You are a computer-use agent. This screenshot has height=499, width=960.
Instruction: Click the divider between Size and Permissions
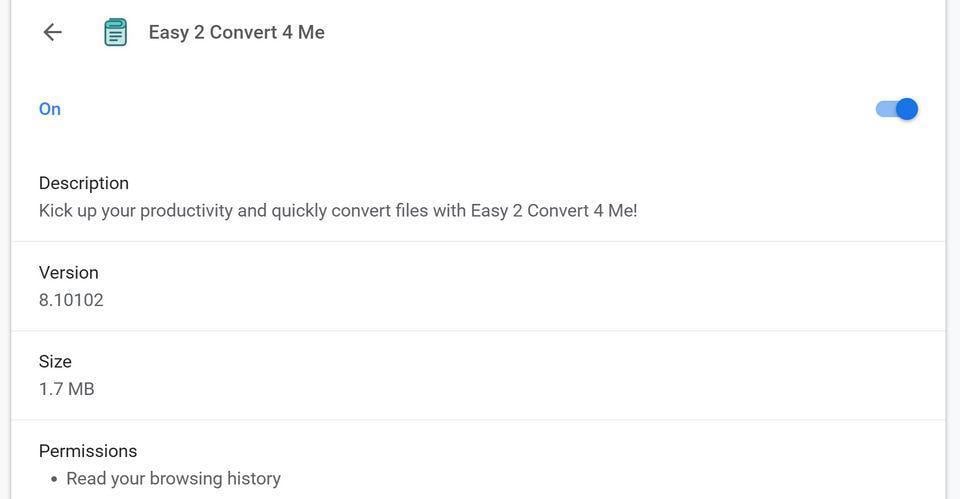[x=478, y=420]
